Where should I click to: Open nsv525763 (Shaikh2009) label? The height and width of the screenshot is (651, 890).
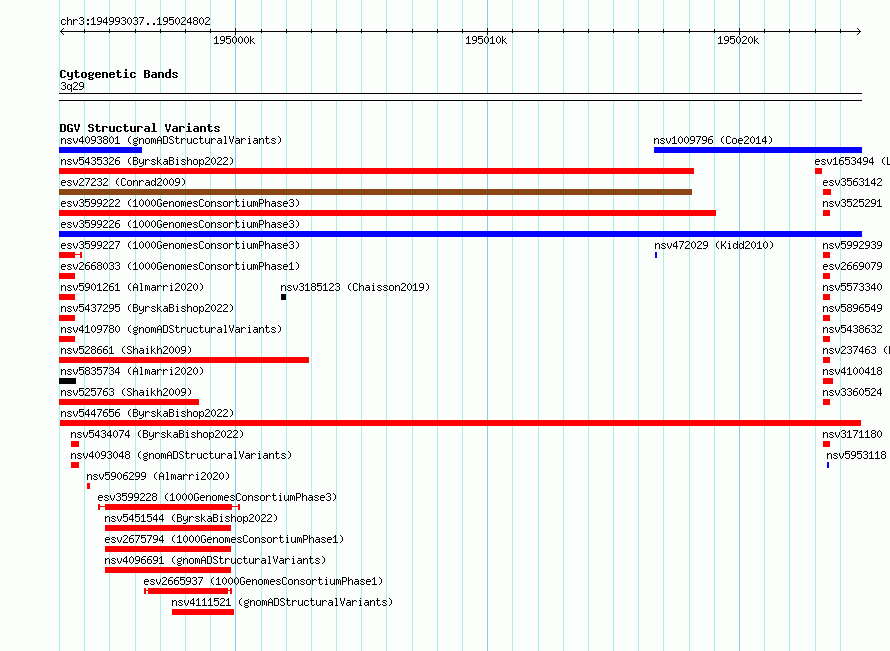(x=126, y=392)
